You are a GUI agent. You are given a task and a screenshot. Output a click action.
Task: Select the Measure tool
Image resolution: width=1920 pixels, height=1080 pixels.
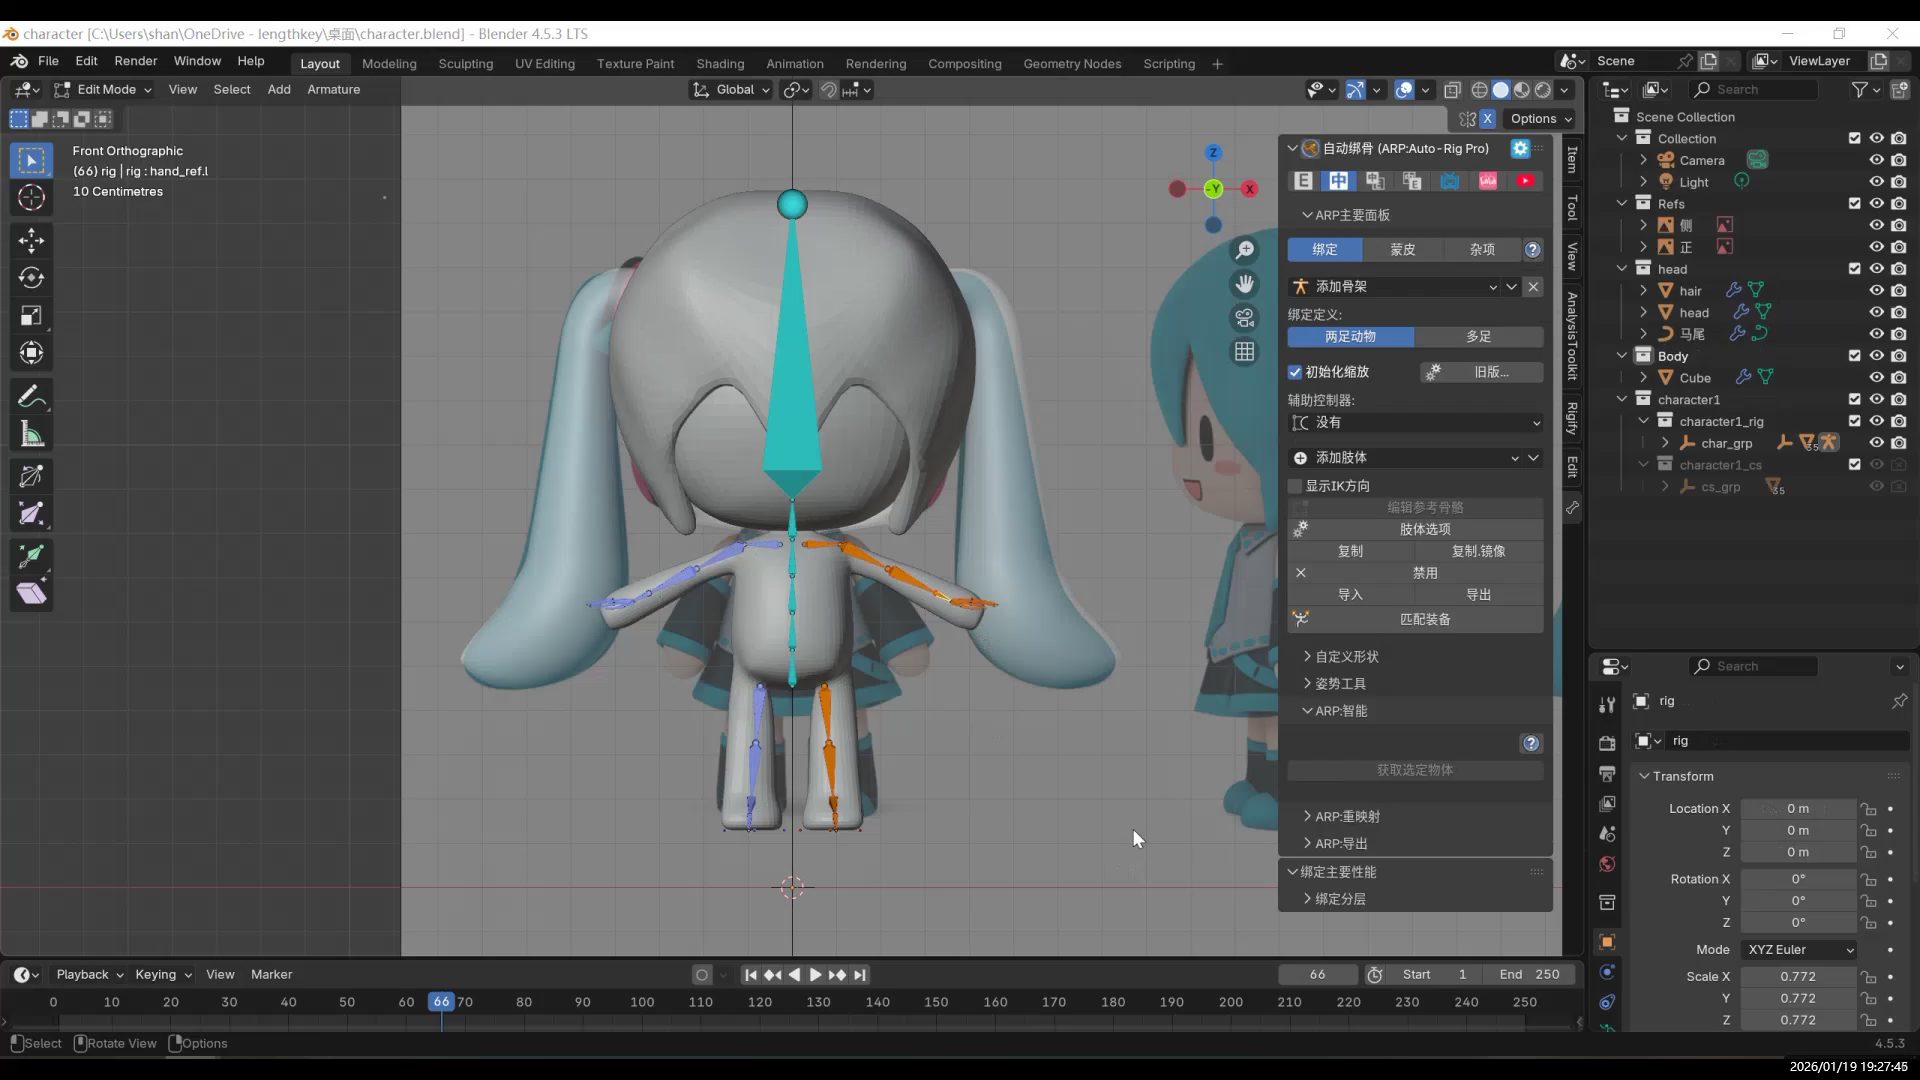(31, 435)
